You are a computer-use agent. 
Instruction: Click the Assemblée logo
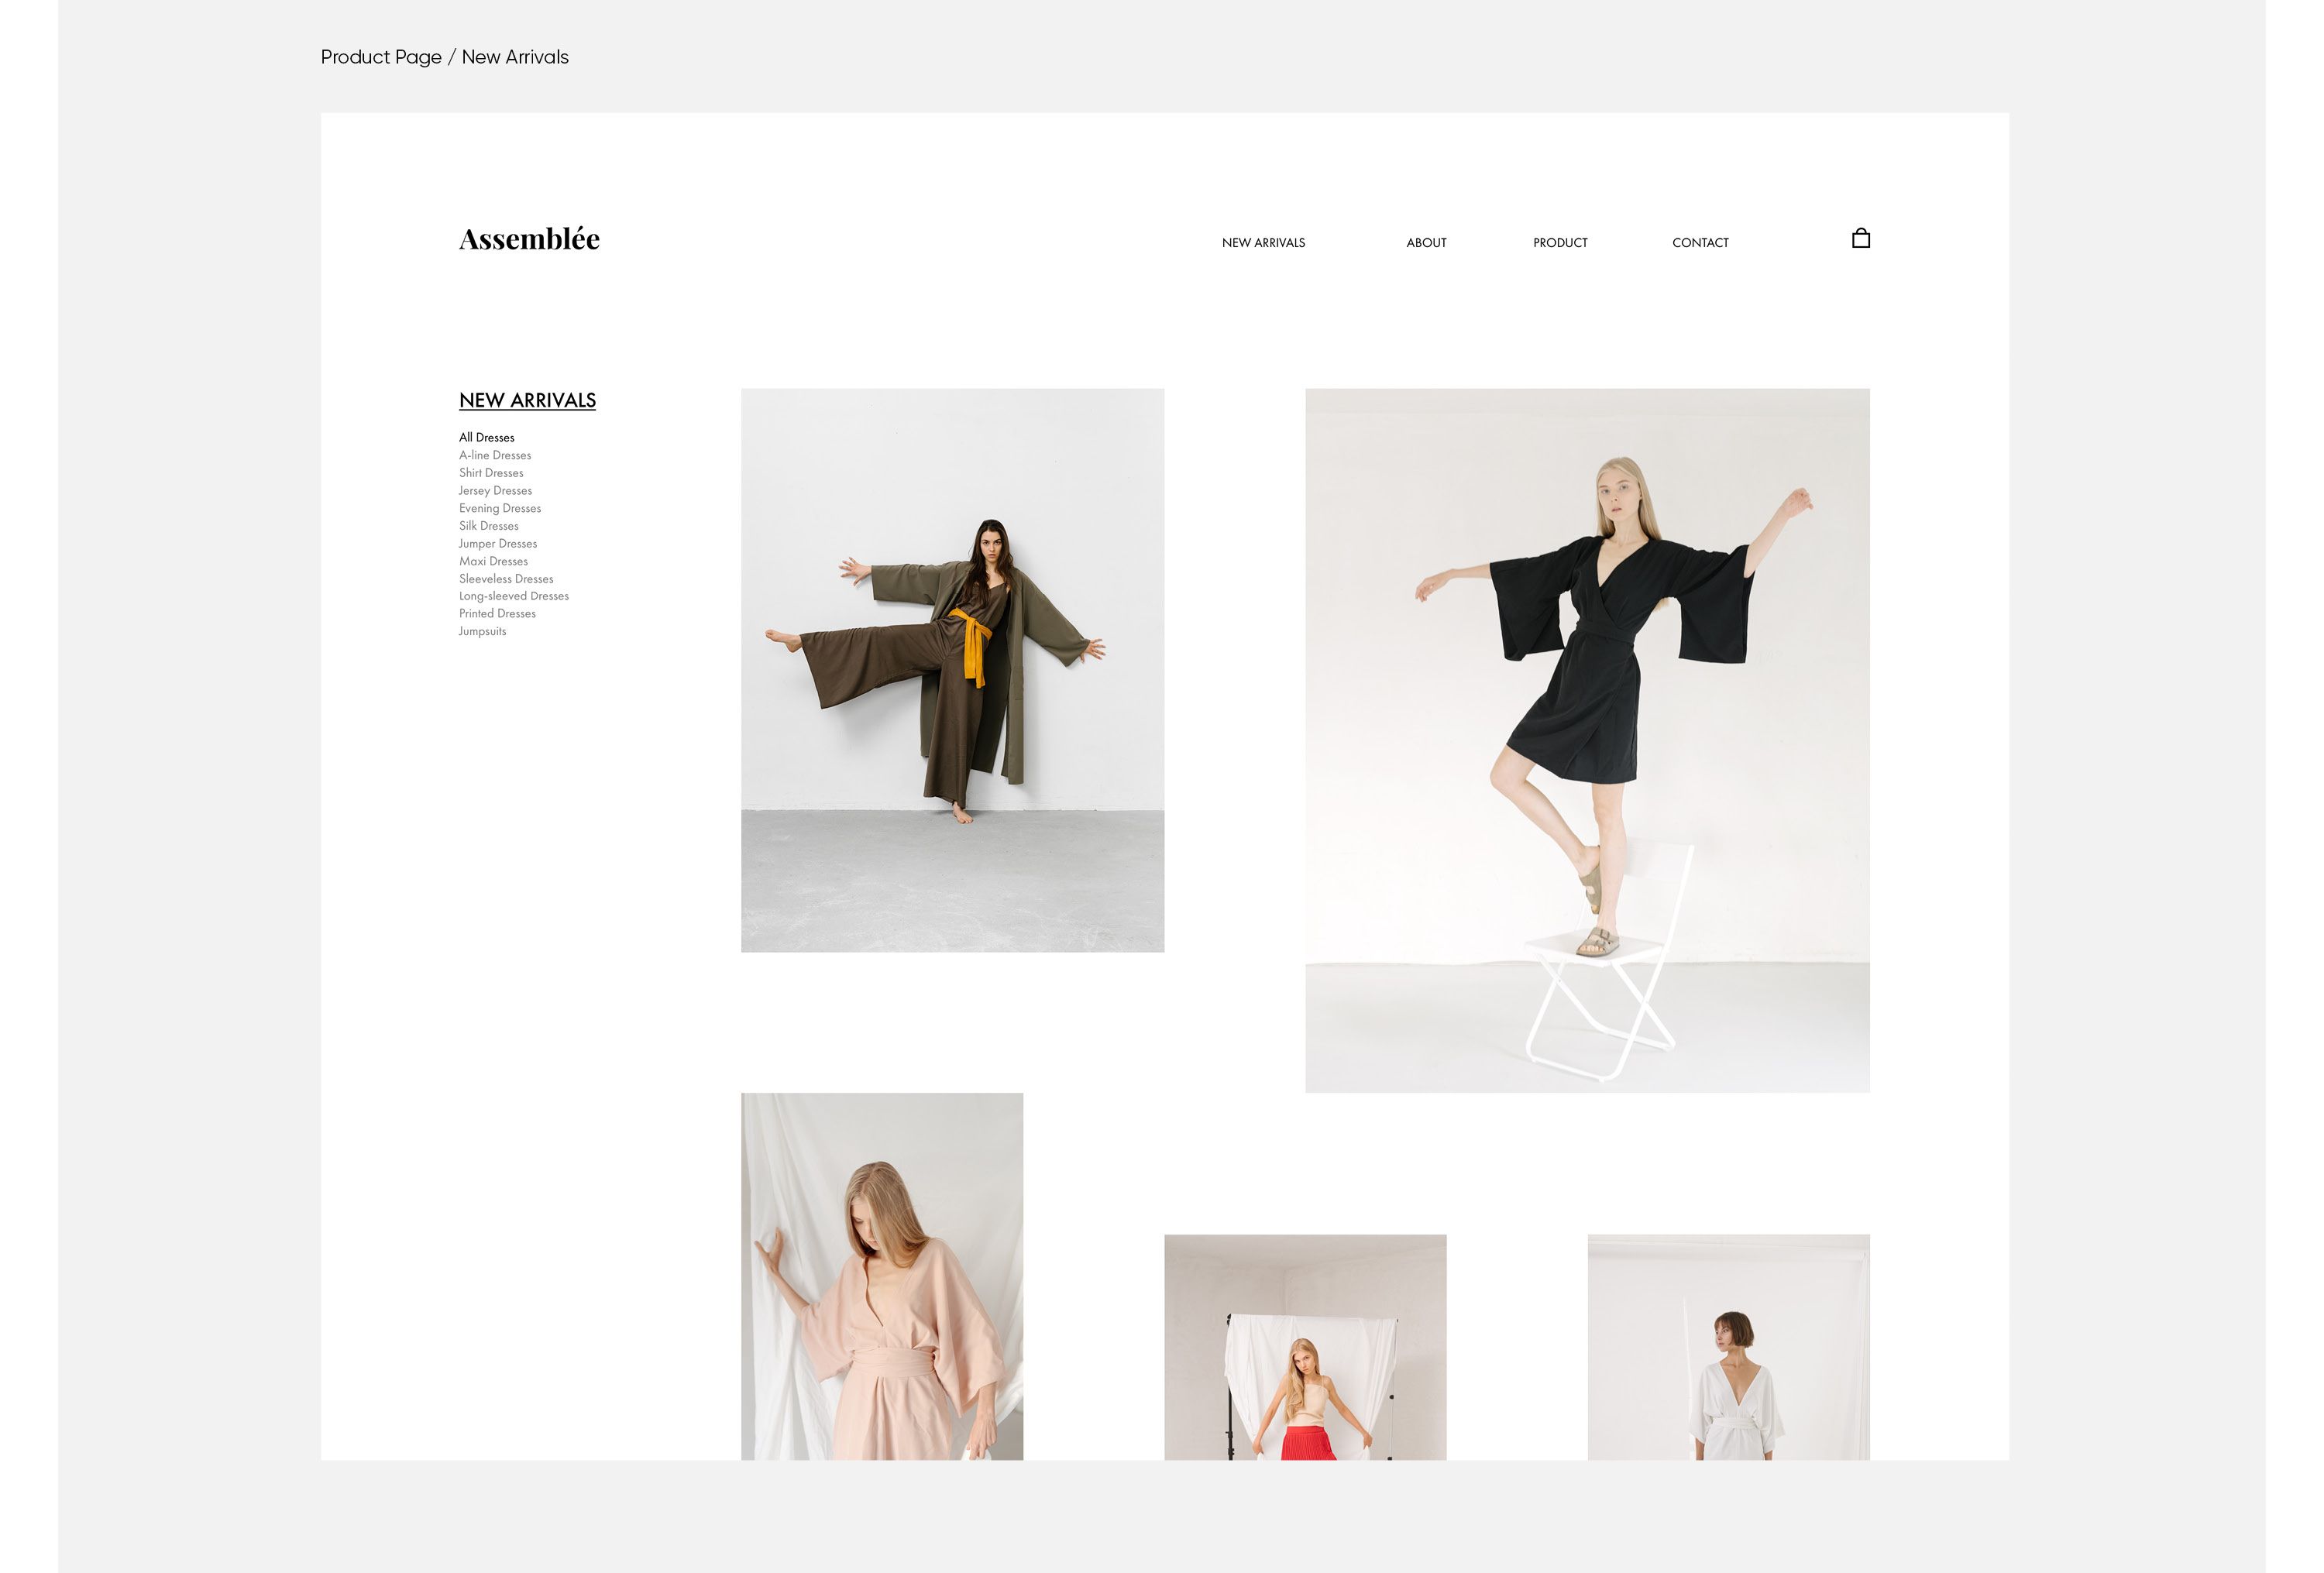click(x=529, y=239)
